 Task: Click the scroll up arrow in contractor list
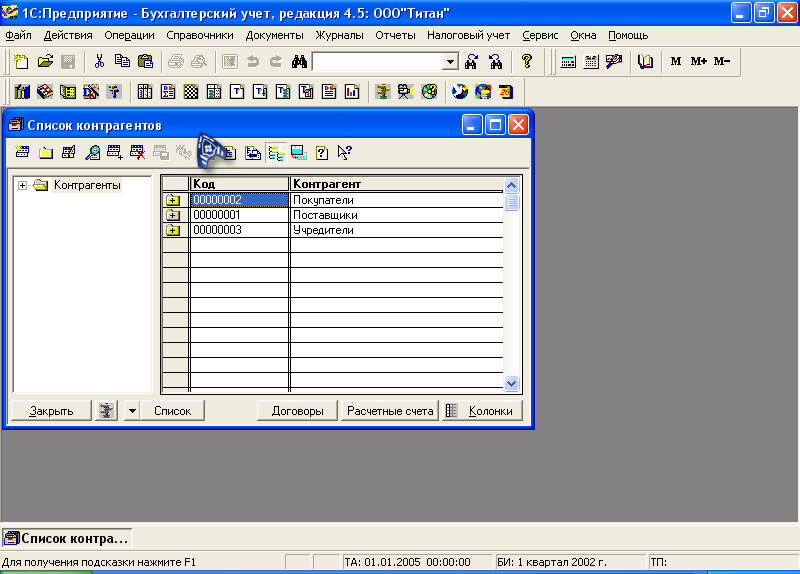coord(511,185)
